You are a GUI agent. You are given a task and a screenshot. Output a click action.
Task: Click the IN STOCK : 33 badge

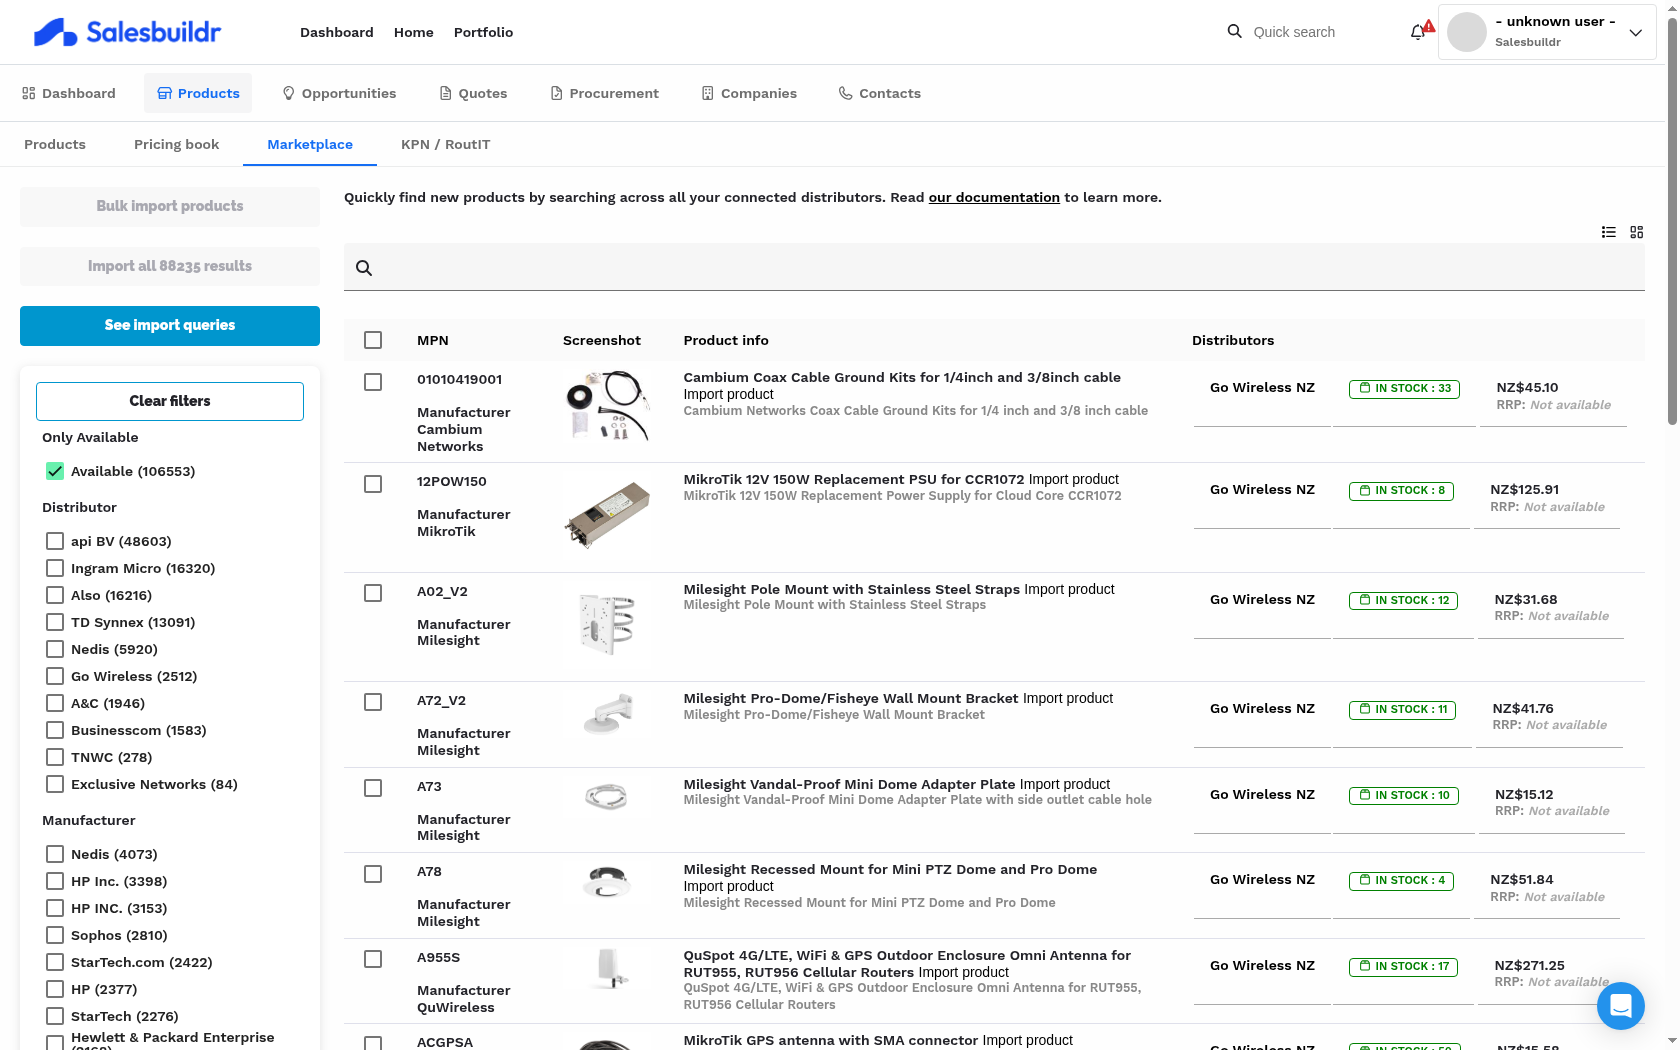1404,389
